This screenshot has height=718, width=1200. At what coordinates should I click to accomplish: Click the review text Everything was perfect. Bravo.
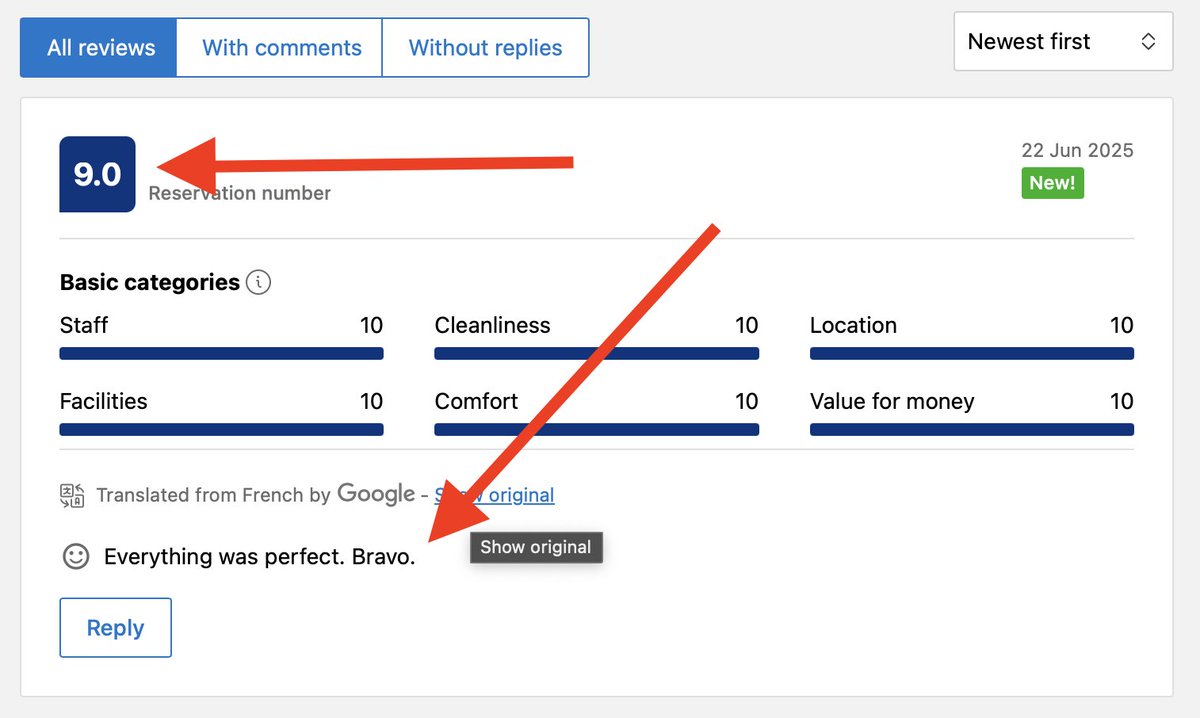pos(259,557)
